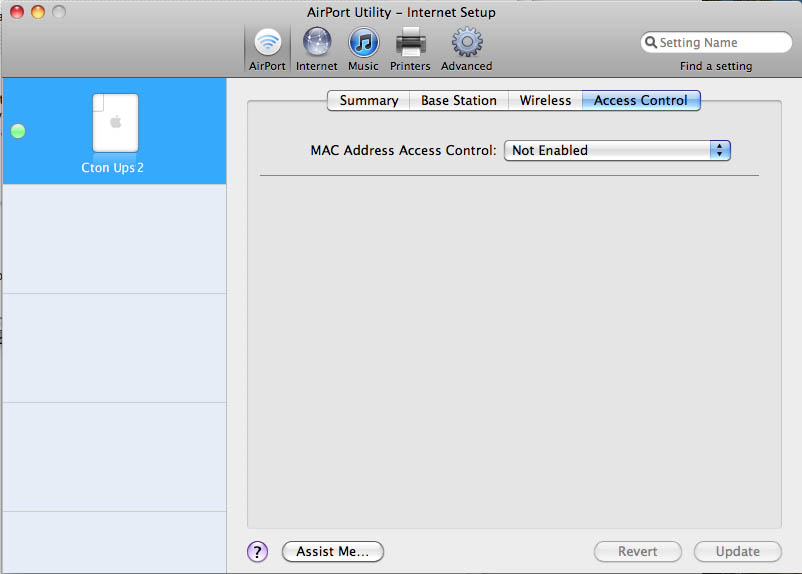Image resolution: width=802 pixels, height=574 pixels.
Task: Click the Cton Ups 2 label
Action: point(113,168)
